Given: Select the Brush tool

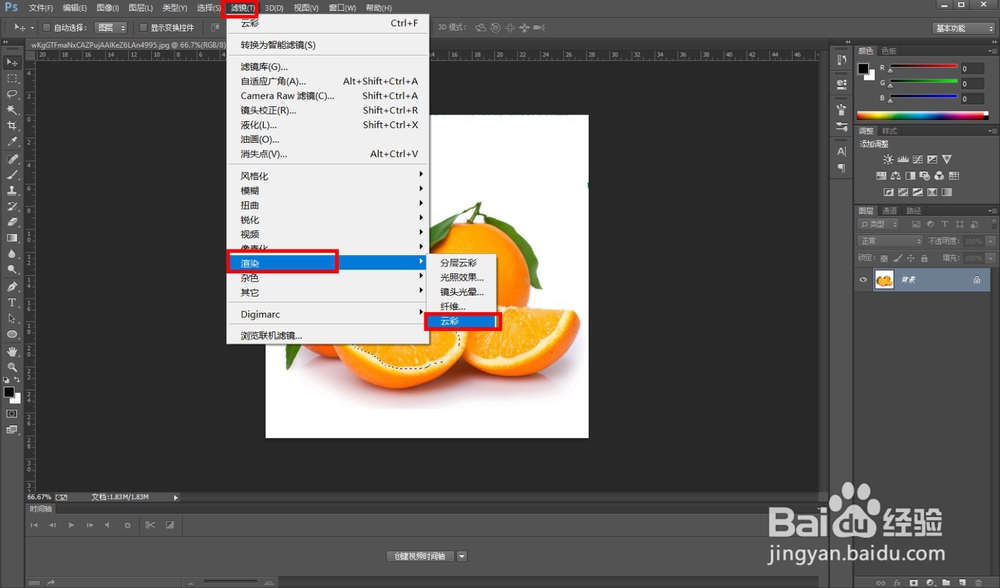Looking at the screenshot, I should [x=12, y=175].
